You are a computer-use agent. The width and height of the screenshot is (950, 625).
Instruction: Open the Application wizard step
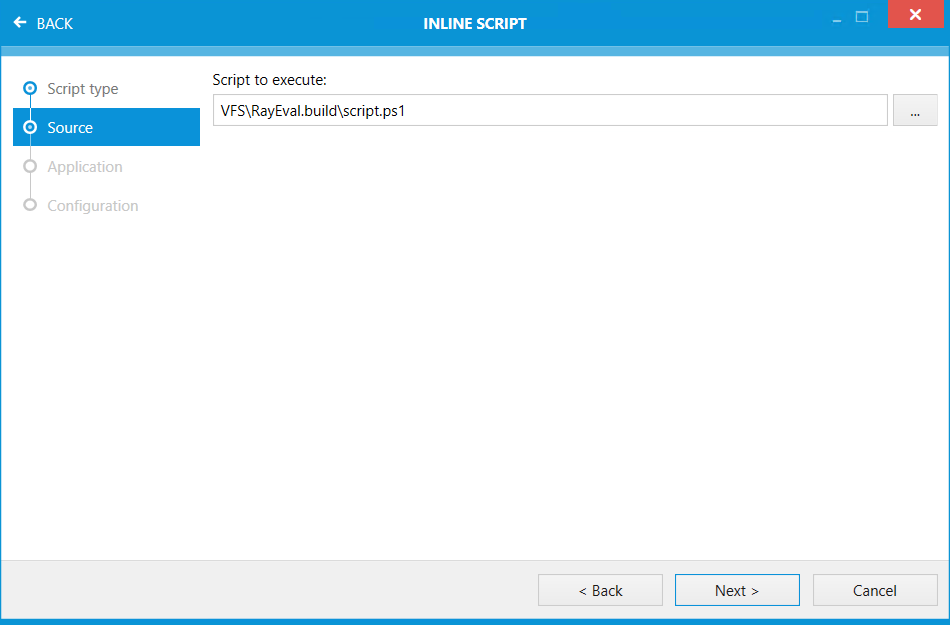[x=85, y=167]
